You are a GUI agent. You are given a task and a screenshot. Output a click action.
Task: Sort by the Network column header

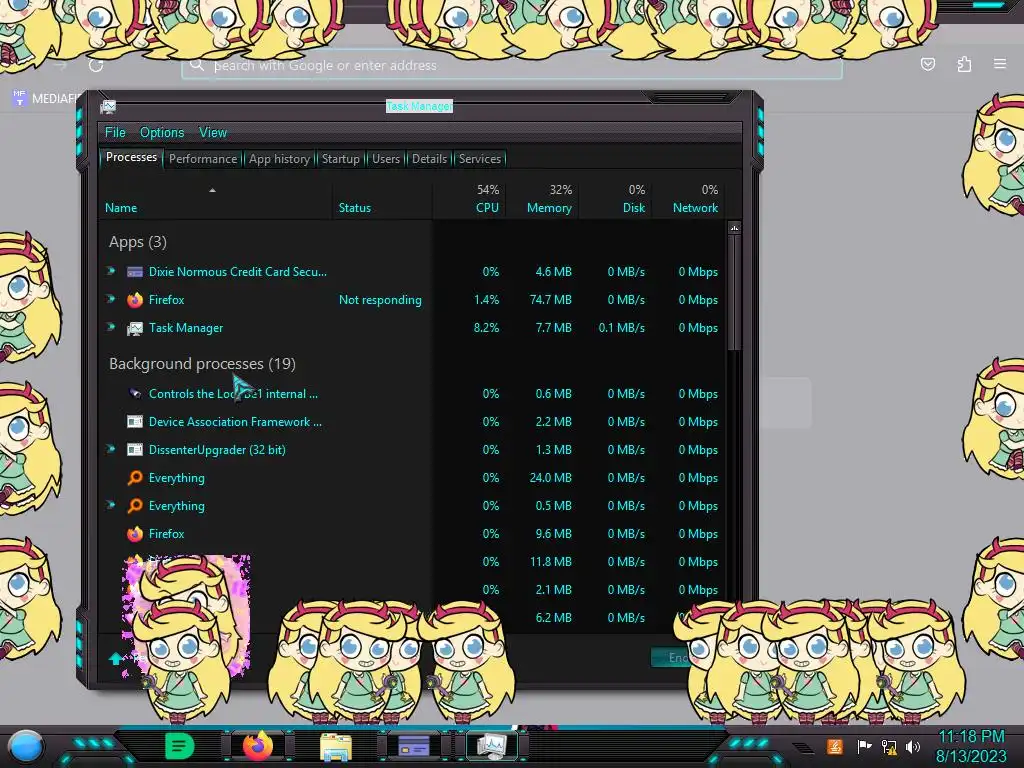[688, 199]
